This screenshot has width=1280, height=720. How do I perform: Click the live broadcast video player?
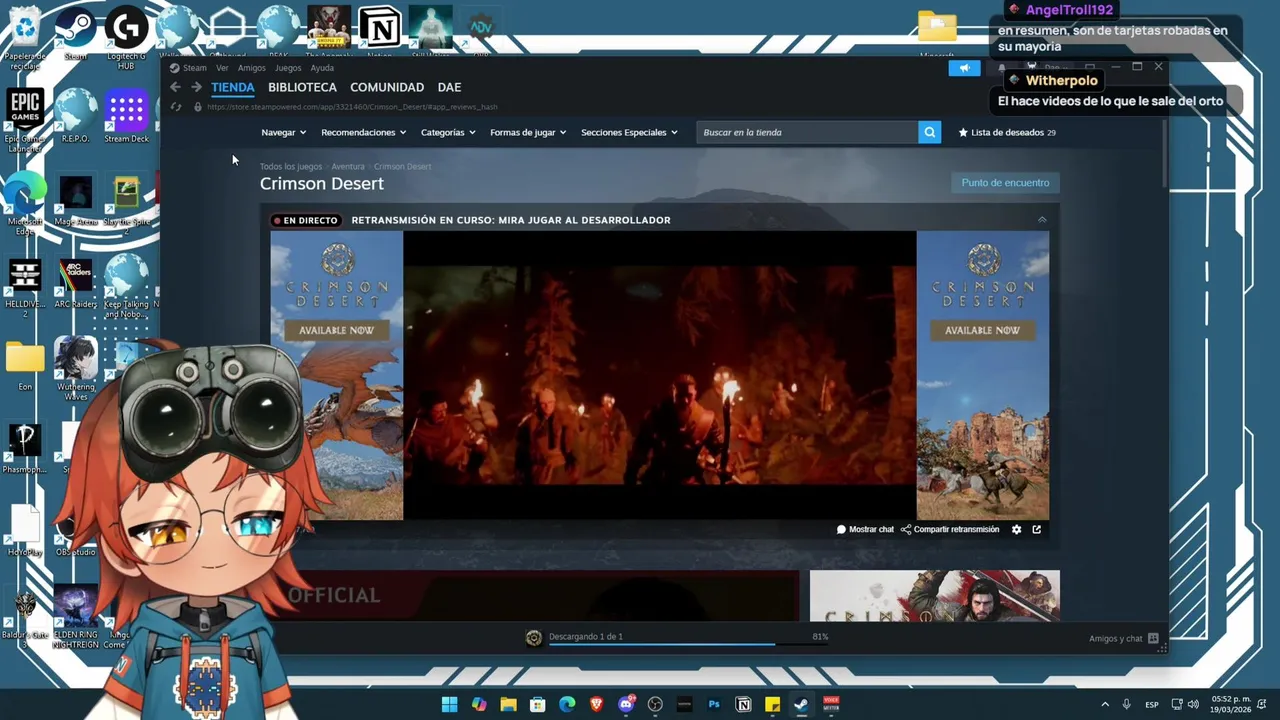pos(660,376)
